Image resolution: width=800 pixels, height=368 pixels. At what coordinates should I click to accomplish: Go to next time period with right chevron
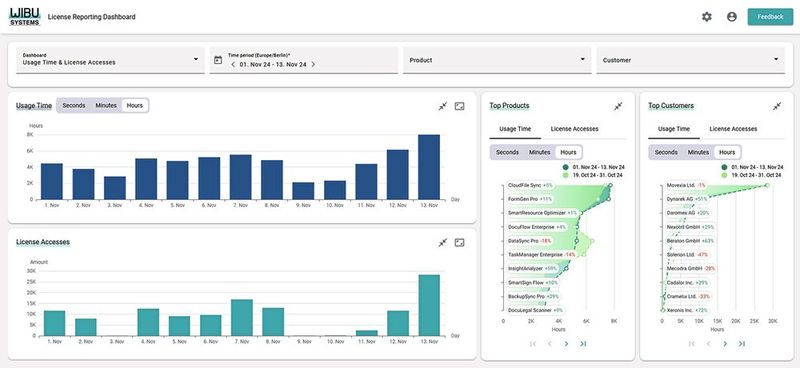[x=313, y=65]
